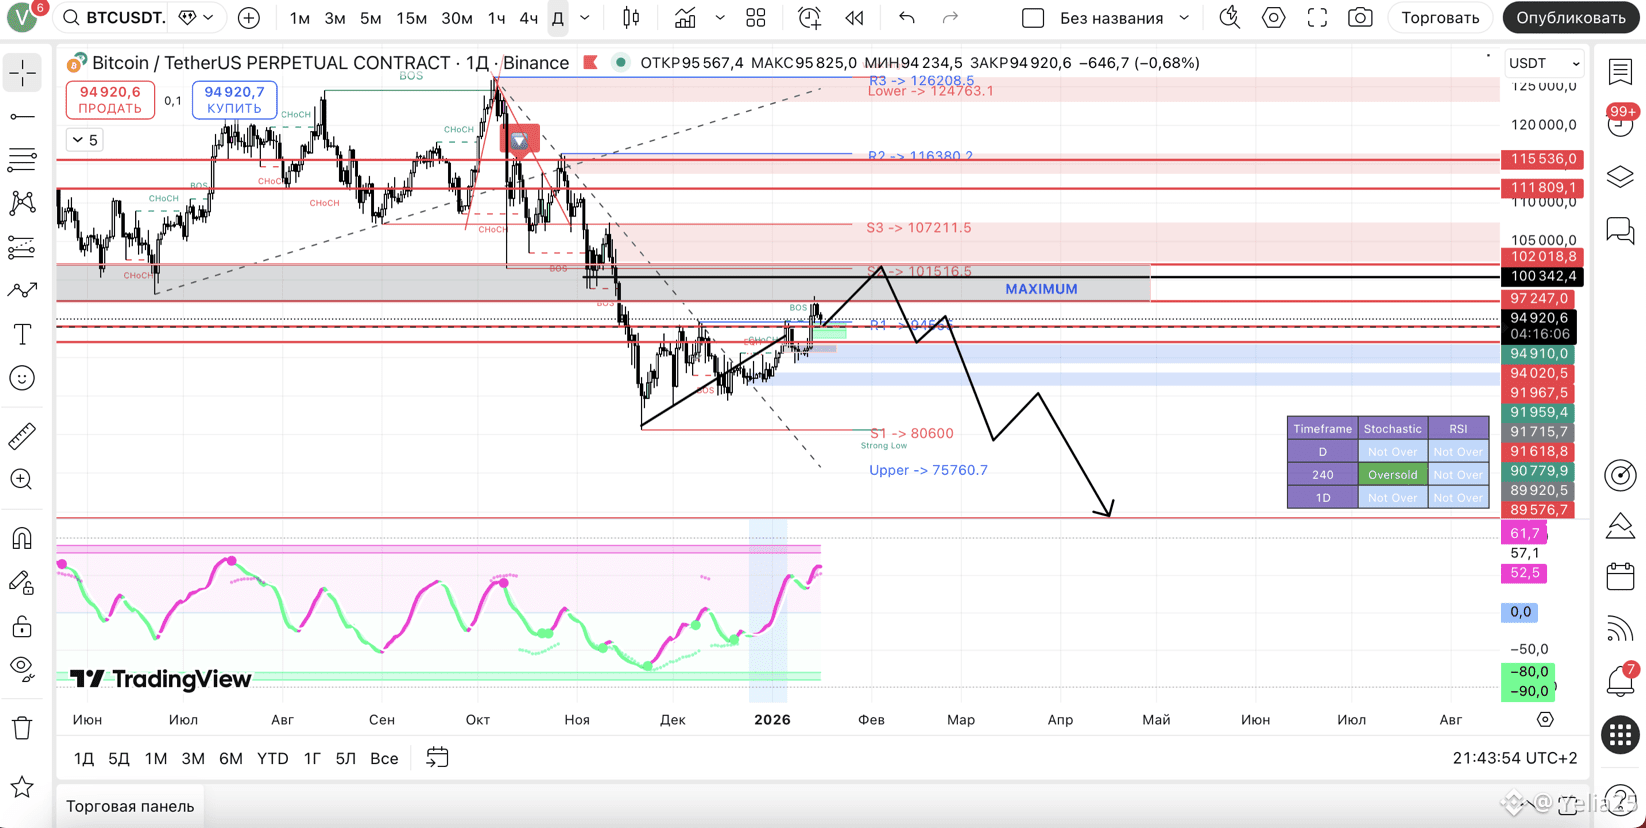1646x828 pixels.
Task: Switch the date range to Все
Action: [x=384, y=758]
